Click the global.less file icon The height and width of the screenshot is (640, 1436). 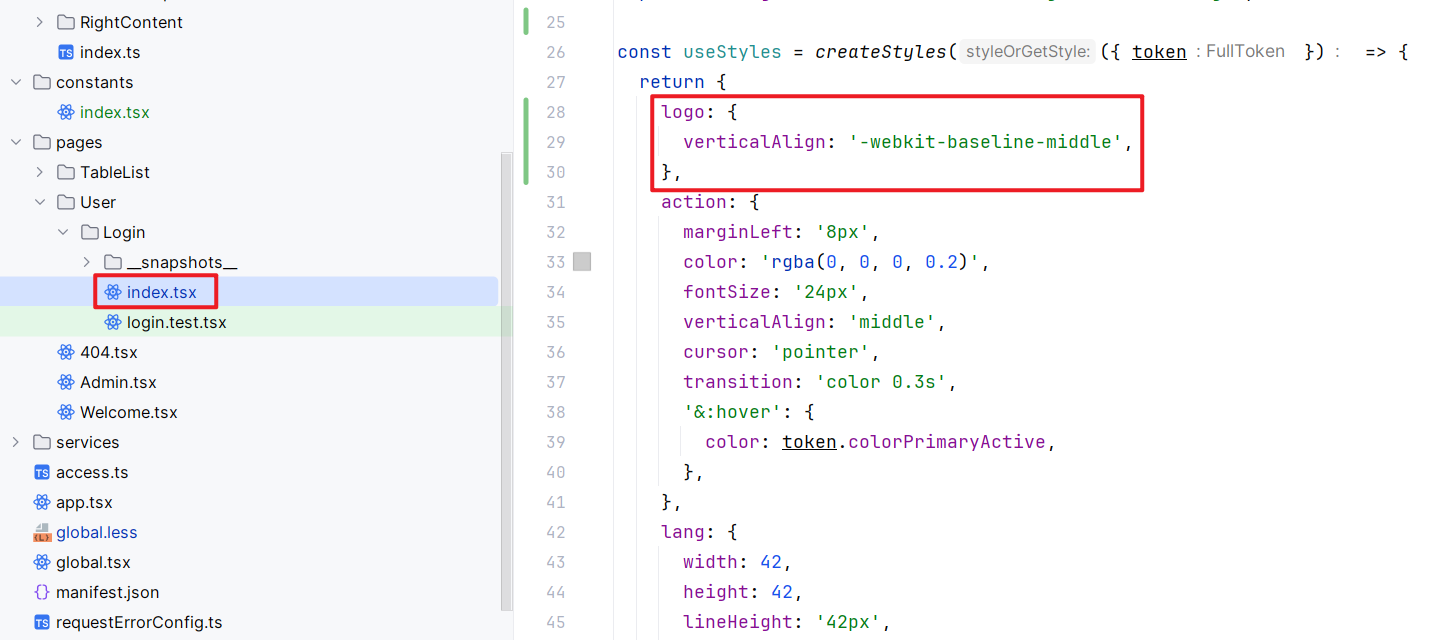42,532
